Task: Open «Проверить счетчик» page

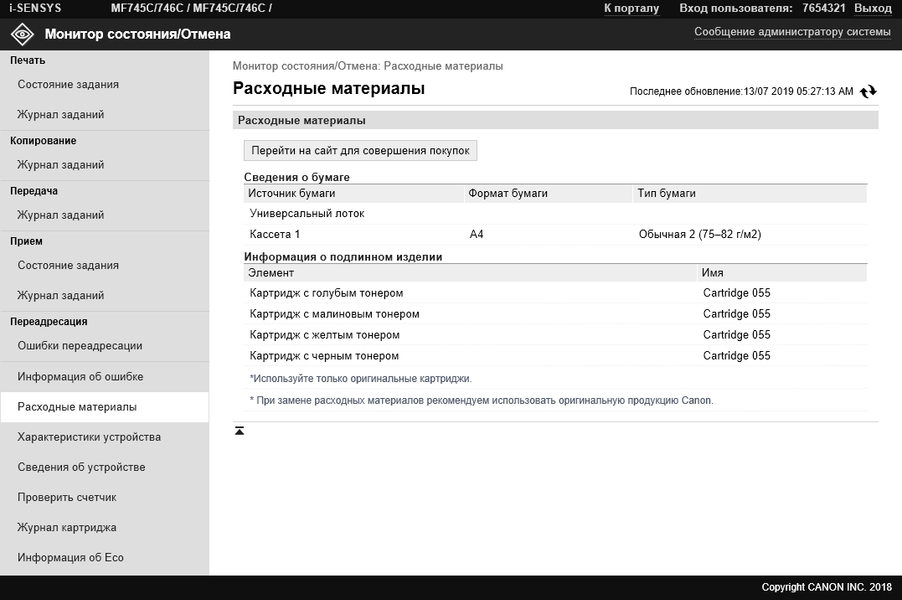Action: pyautogui.click(x=67, y=497)
